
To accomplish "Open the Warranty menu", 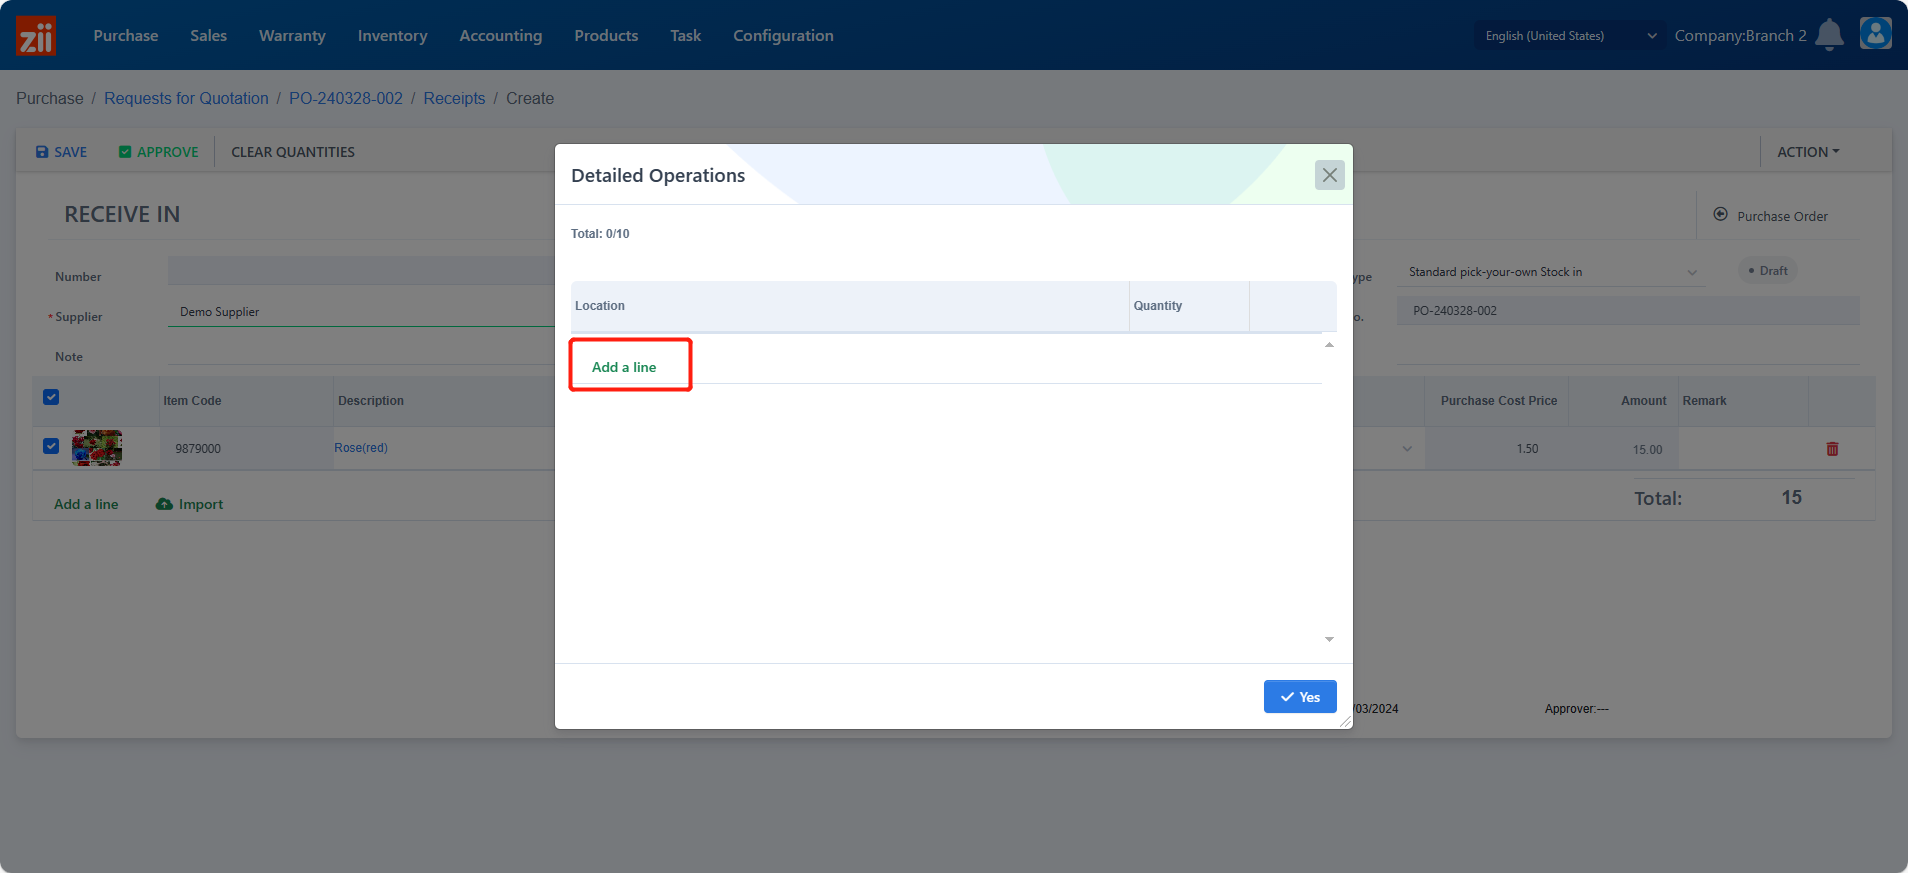I will point(292,36).
